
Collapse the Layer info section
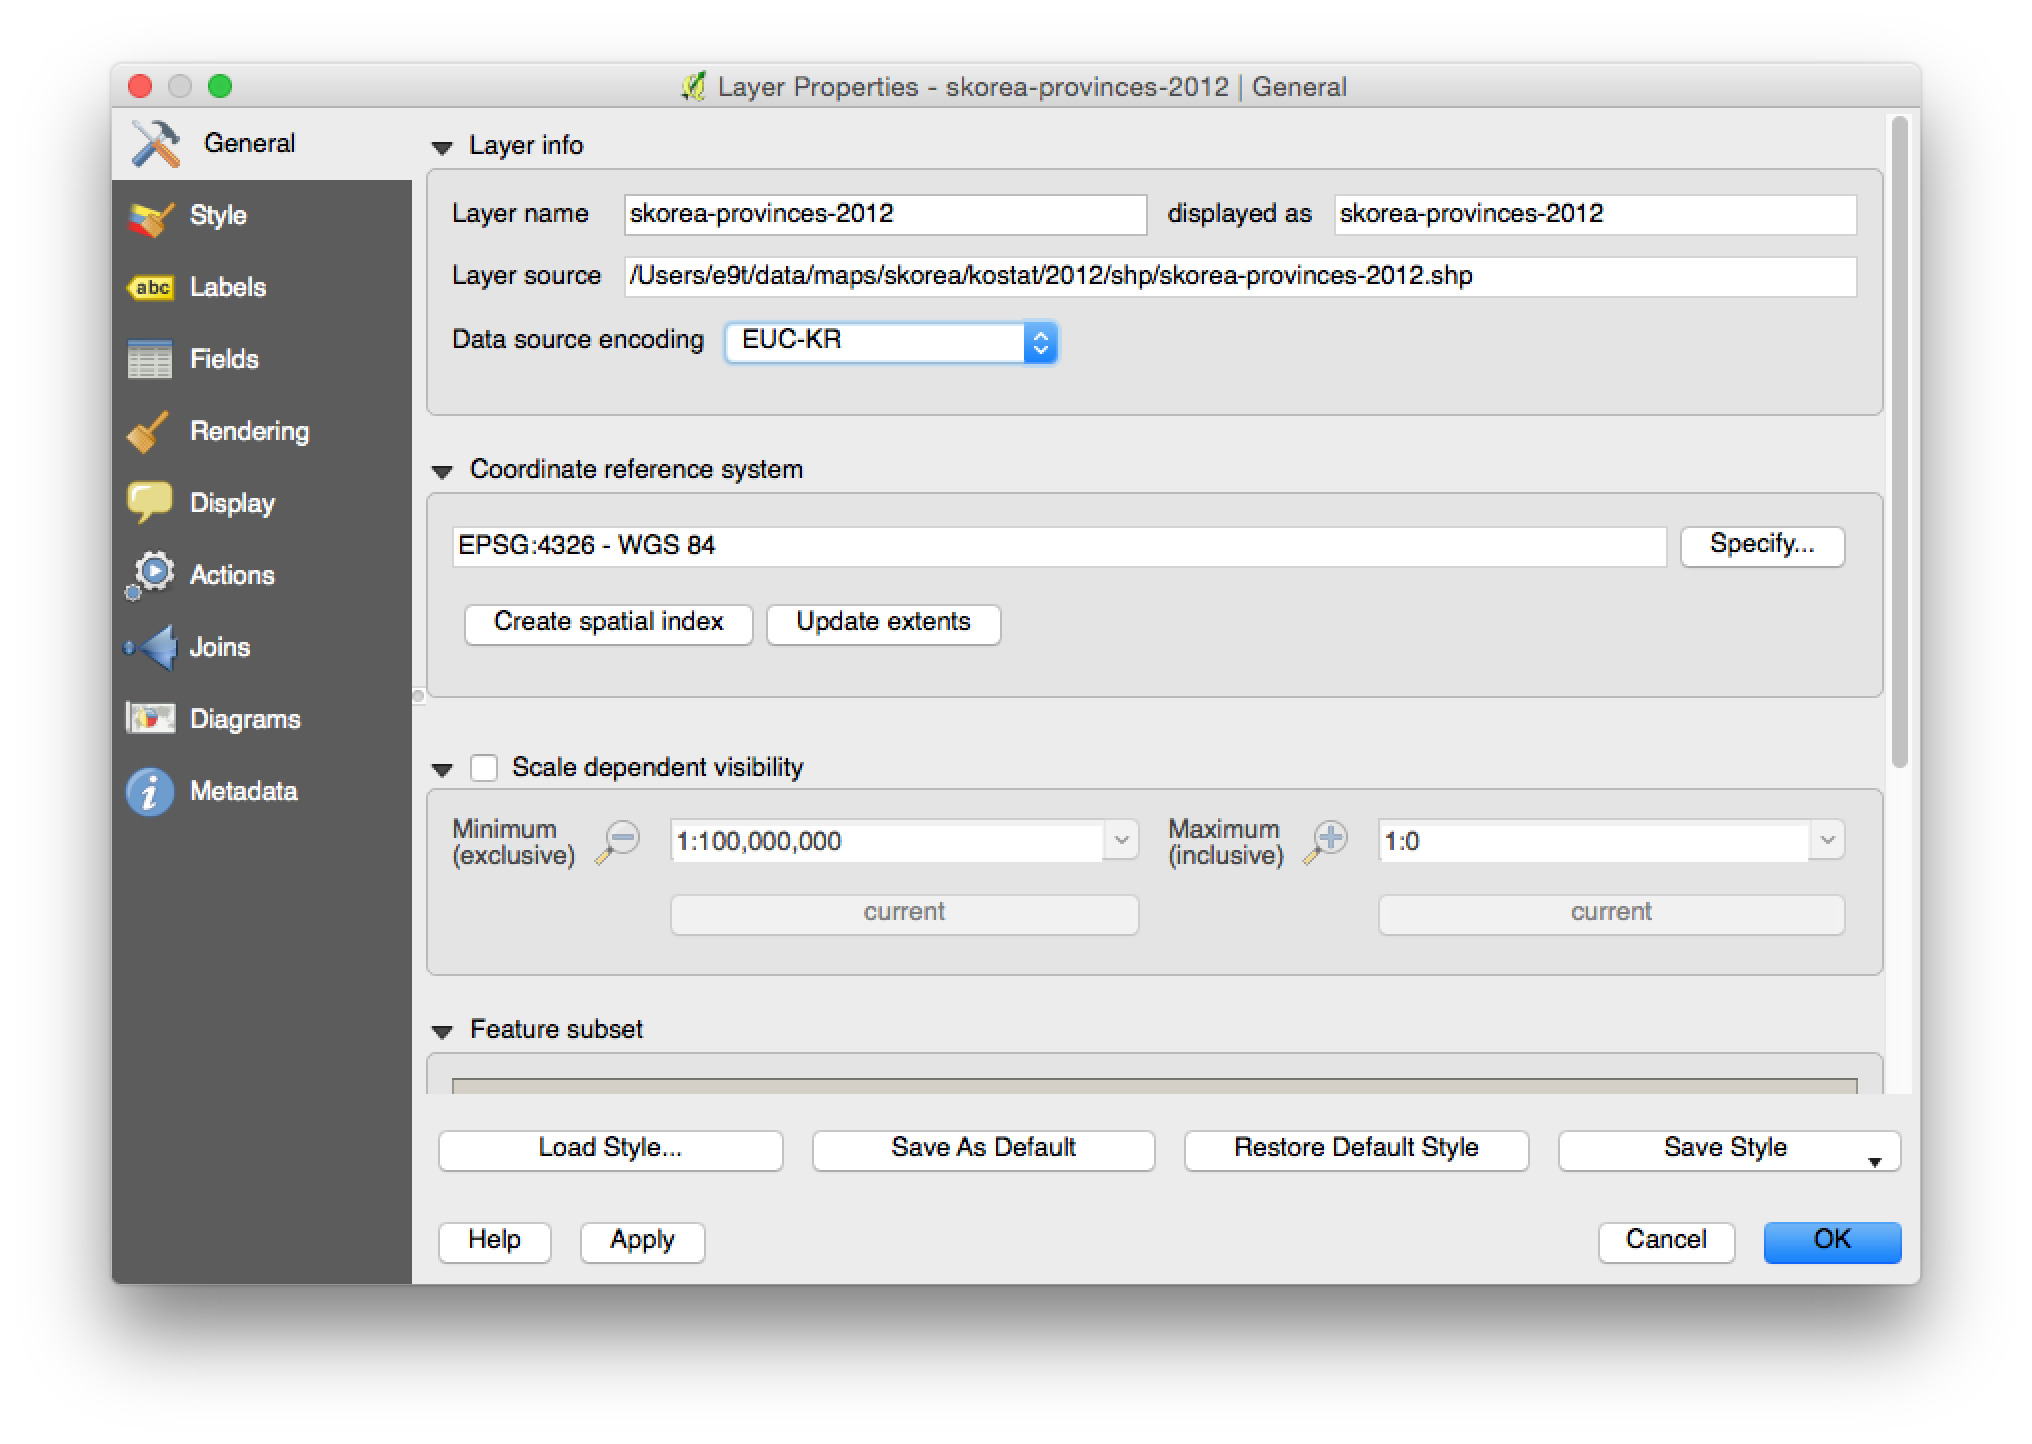point(442,147)
